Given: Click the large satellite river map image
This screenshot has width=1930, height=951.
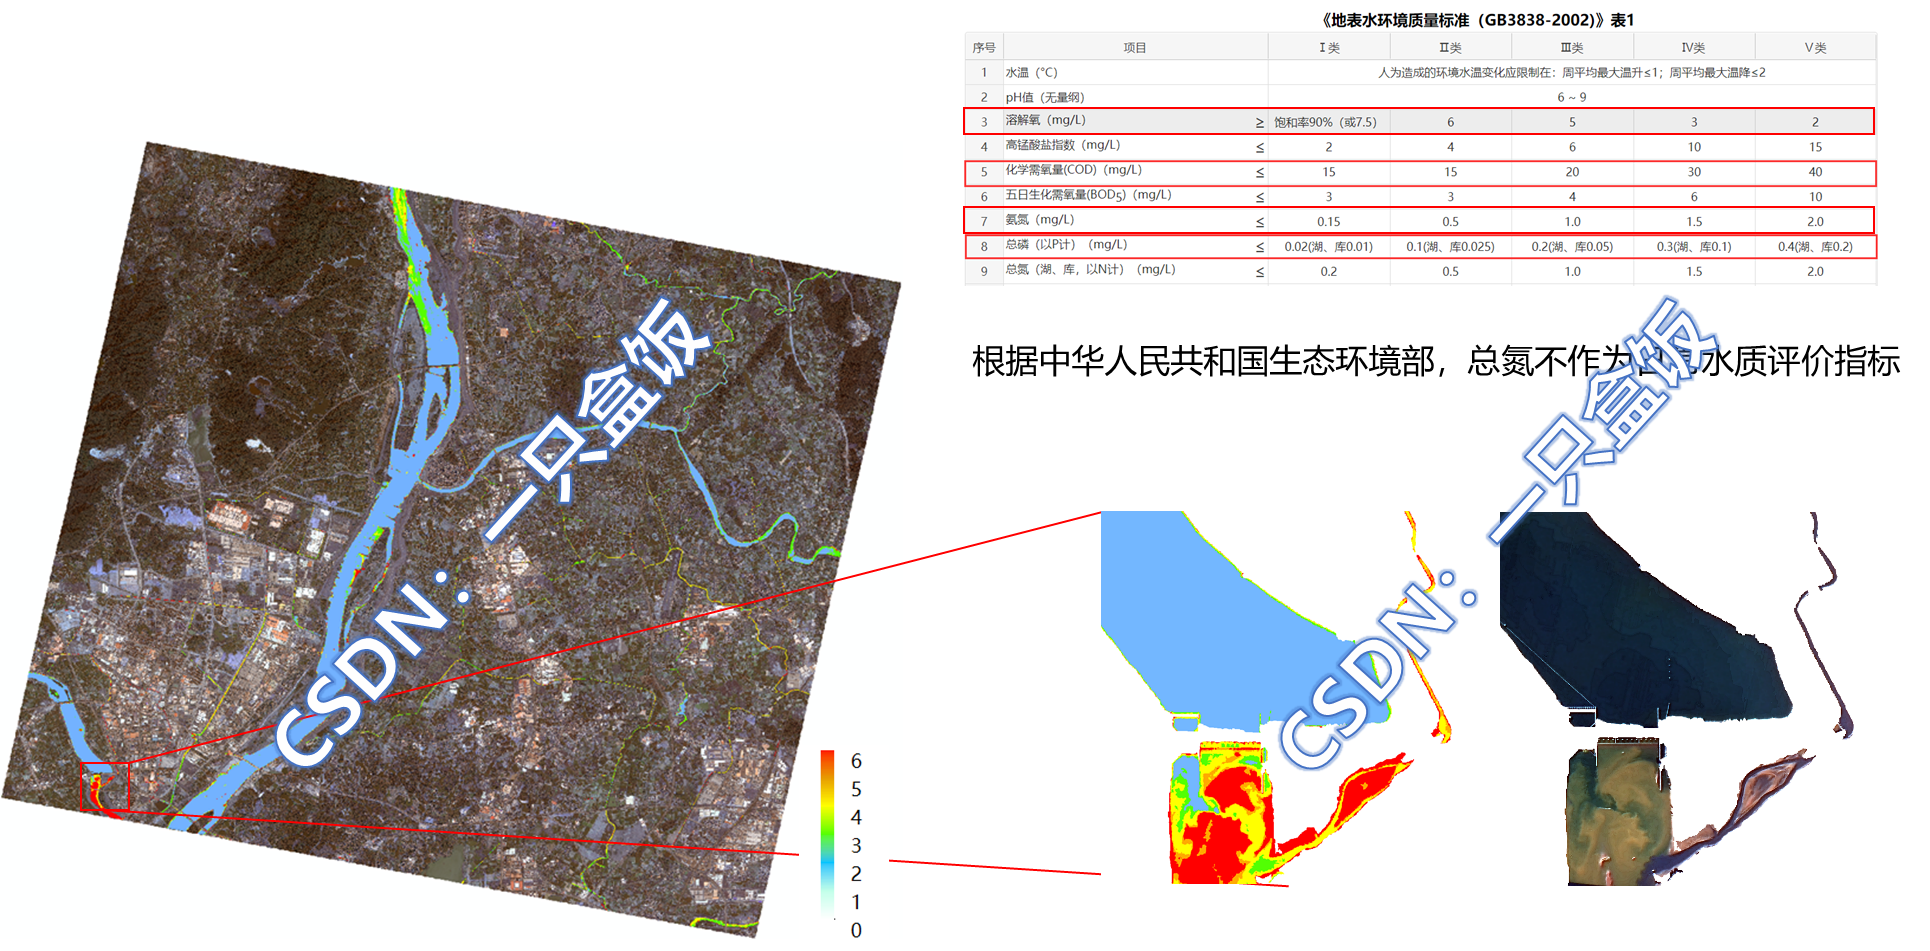Looking at the screenshot, I should pyautogui.click(x=450, y=540).
